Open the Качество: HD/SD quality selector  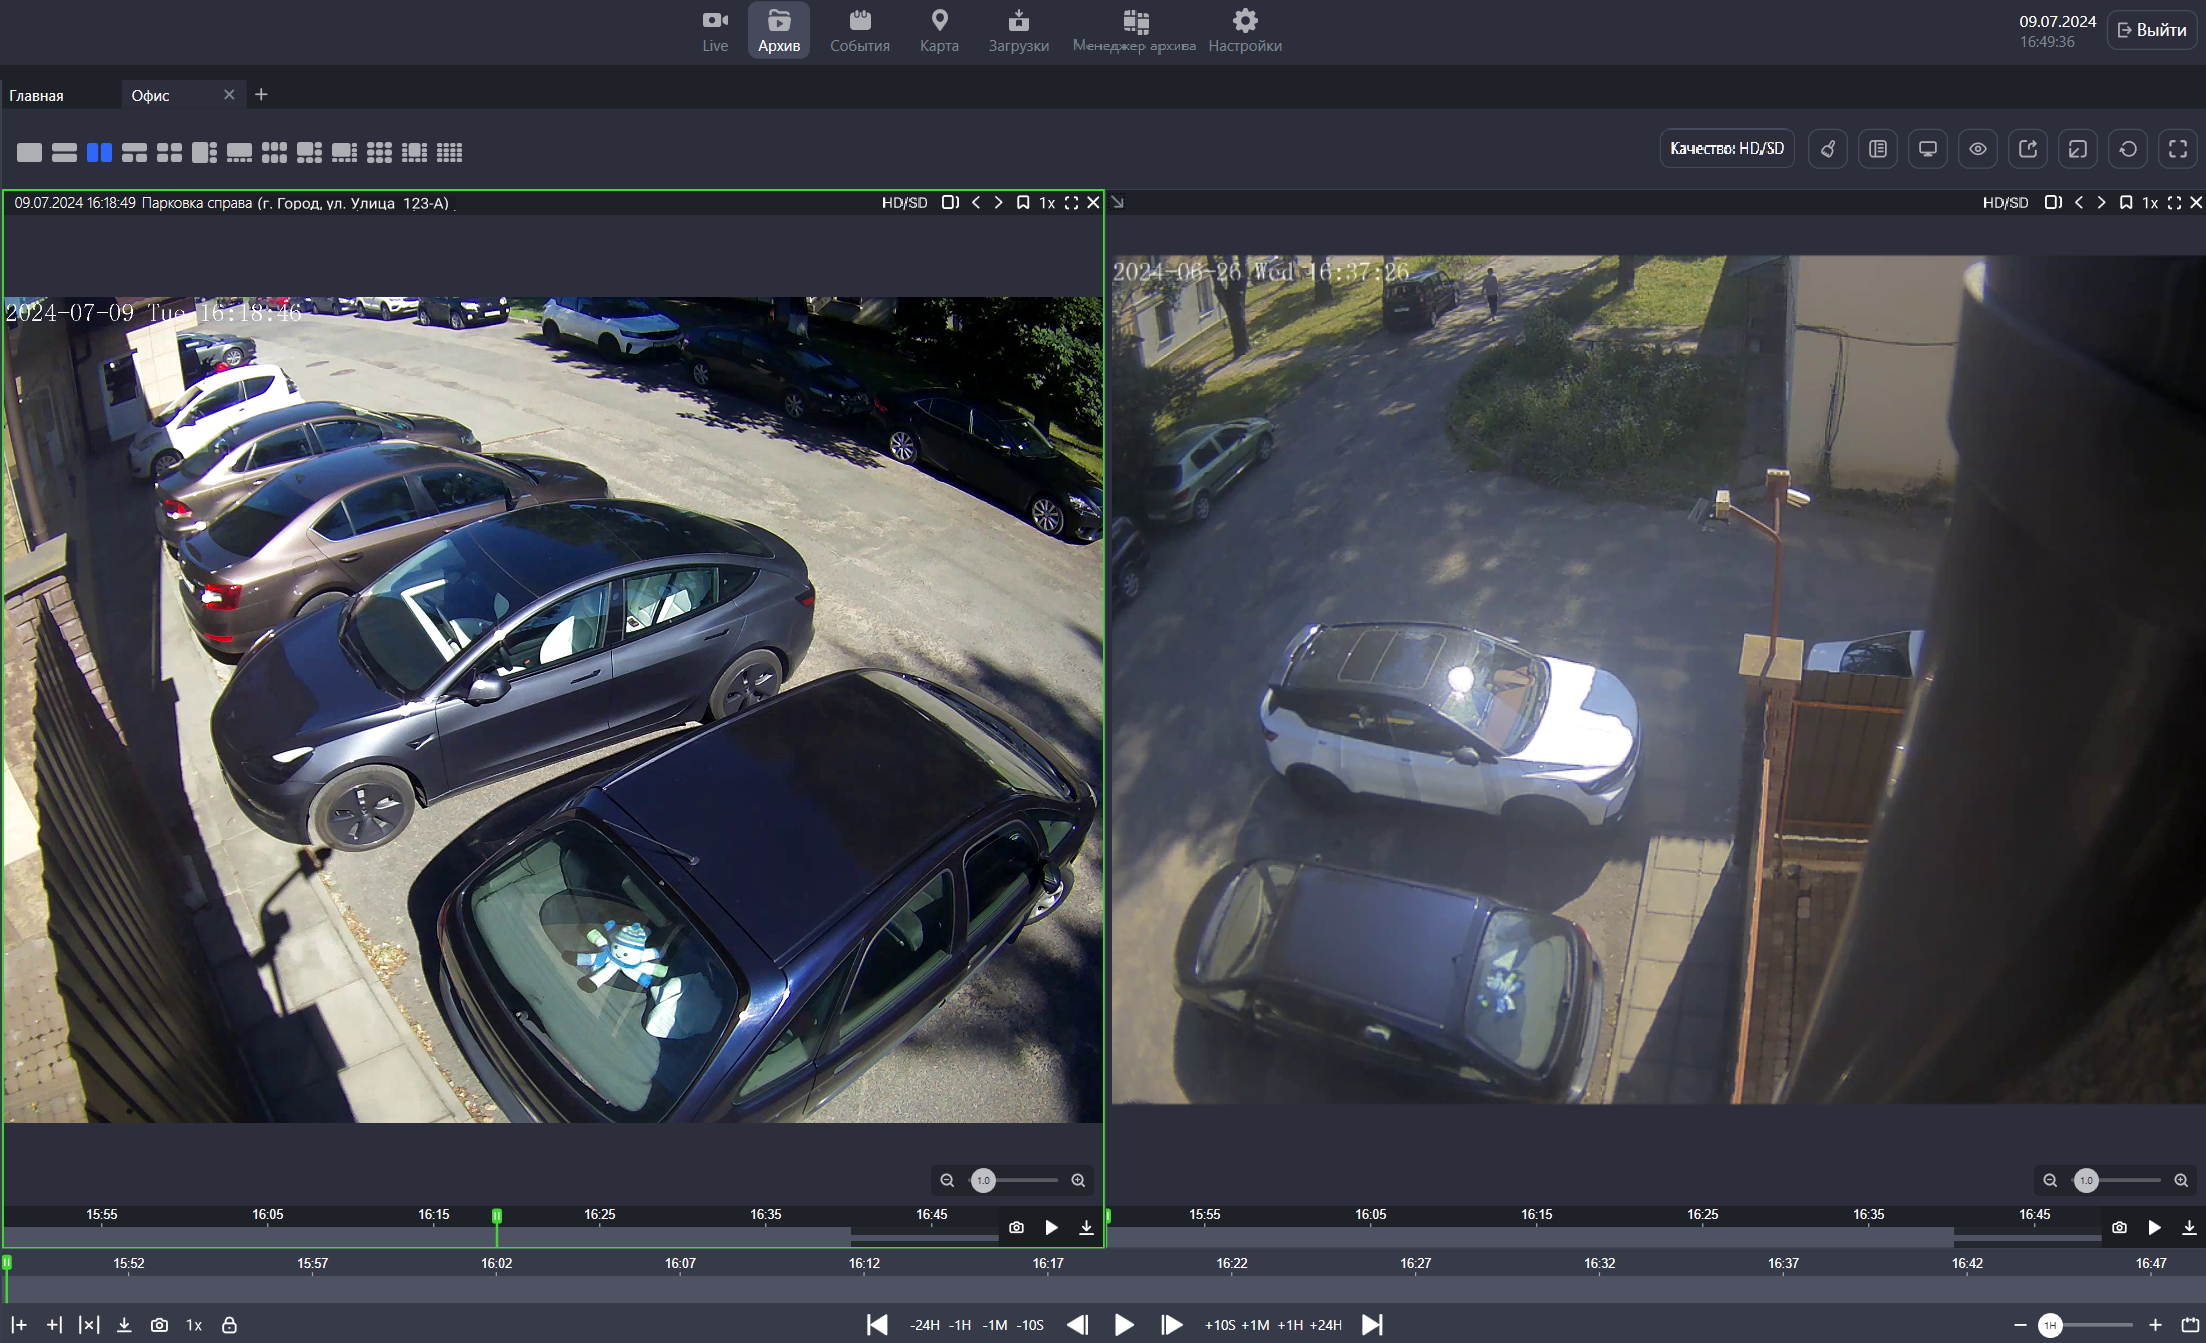tap(1726, 149)
